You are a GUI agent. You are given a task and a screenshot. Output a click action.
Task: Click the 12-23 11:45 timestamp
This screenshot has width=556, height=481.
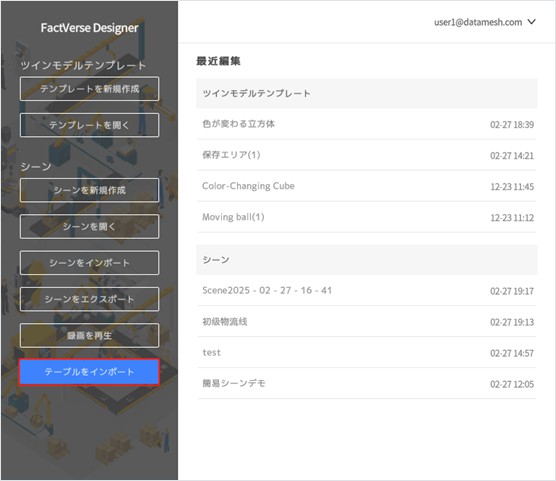coord(512,187)
